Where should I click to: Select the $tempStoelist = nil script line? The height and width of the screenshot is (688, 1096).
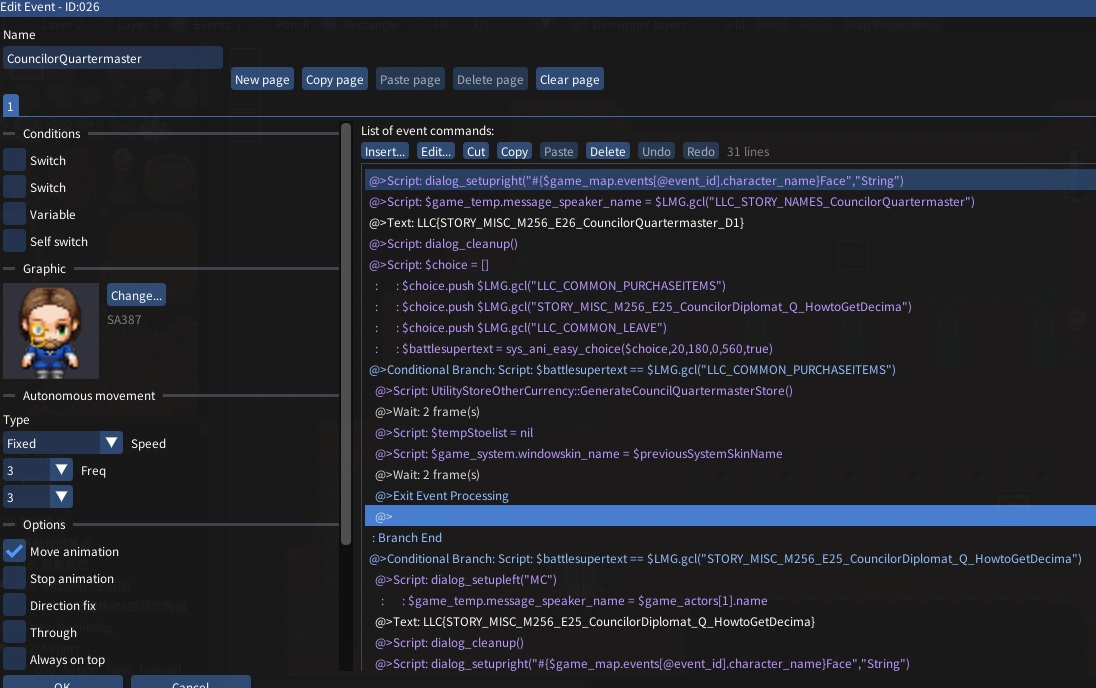[x=730, y=432]
